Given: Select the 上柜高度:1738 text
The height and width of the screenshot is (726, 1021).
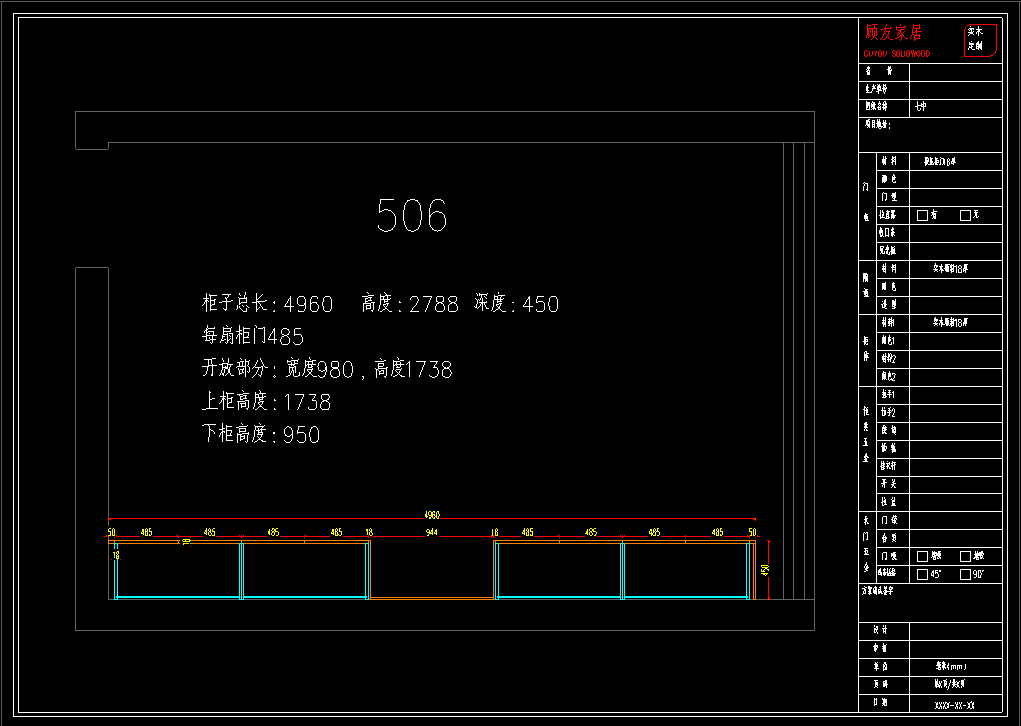Looking at the screenshot, I should coord(266,402).
